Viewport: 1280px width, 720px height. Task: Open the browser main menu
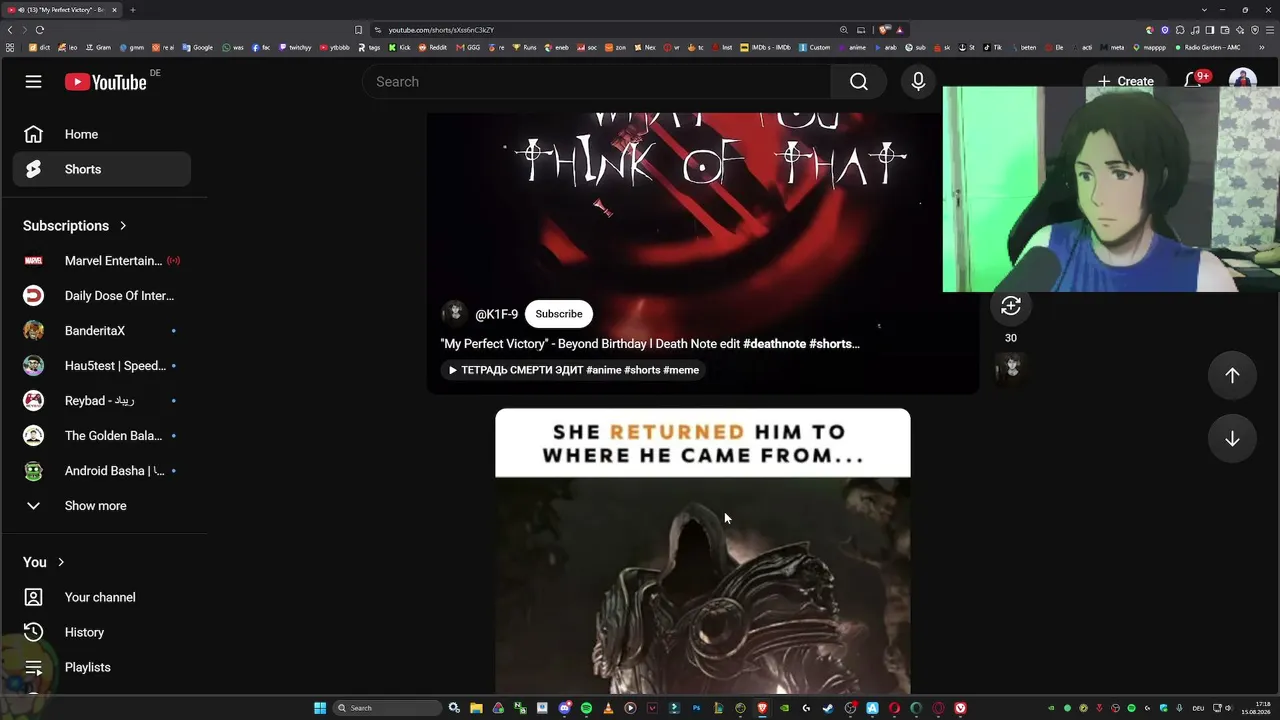pos(1270,30)
